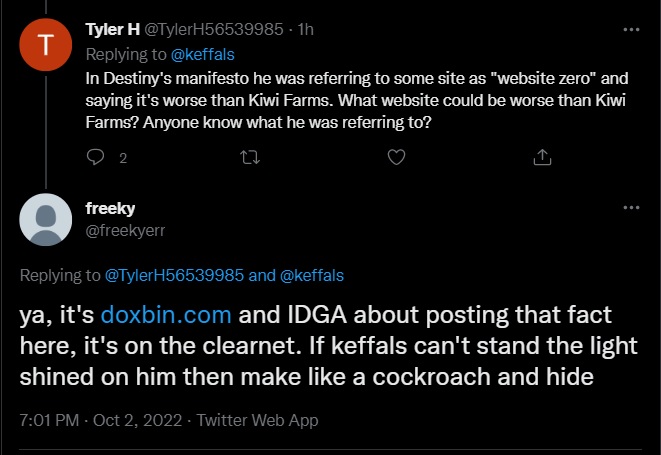Open @TylerH56539985 mention in freeky's reply line
The height and width of the screenshot is (455, 661).
pyautogui.click(x=174, y=275)
